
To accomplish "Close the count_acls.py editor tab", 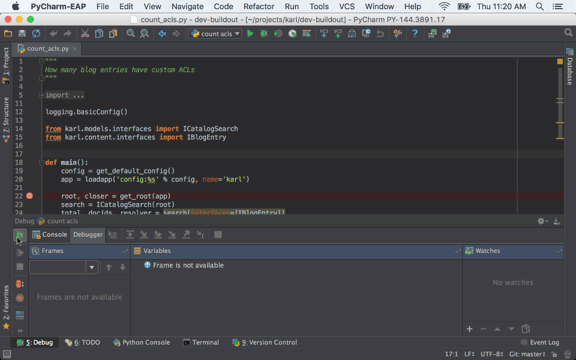I will [75, 48].
